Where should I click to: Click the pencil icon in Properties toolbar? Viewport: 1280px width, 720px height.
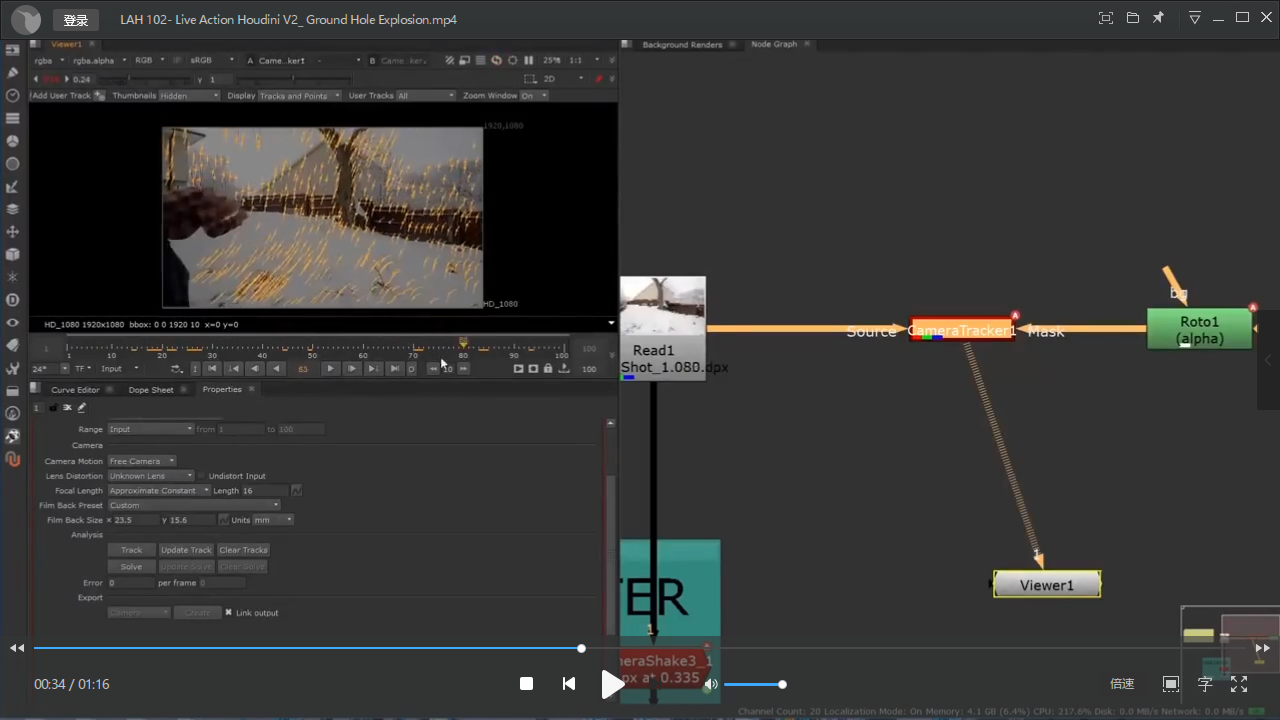pos(82,408)
